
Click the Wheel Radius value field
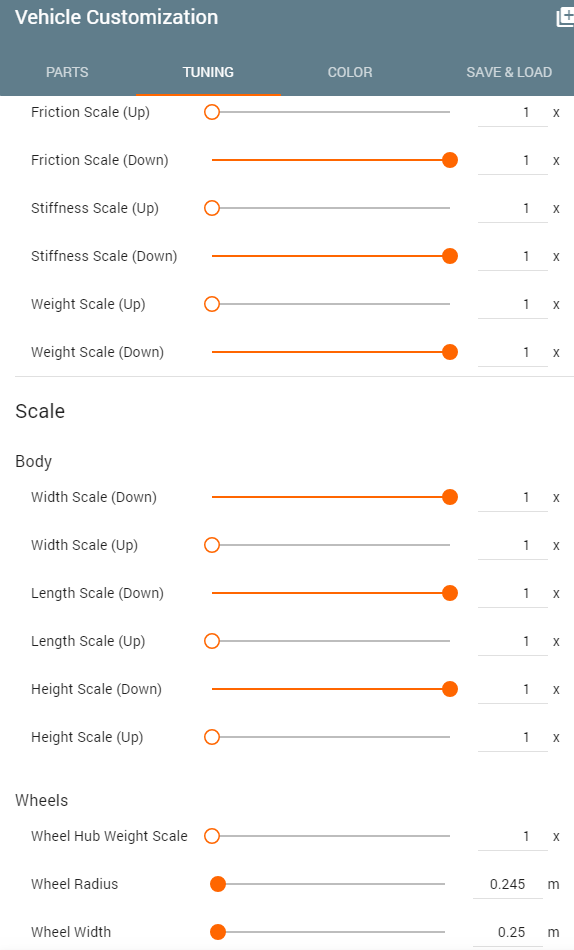click(507, 884)
